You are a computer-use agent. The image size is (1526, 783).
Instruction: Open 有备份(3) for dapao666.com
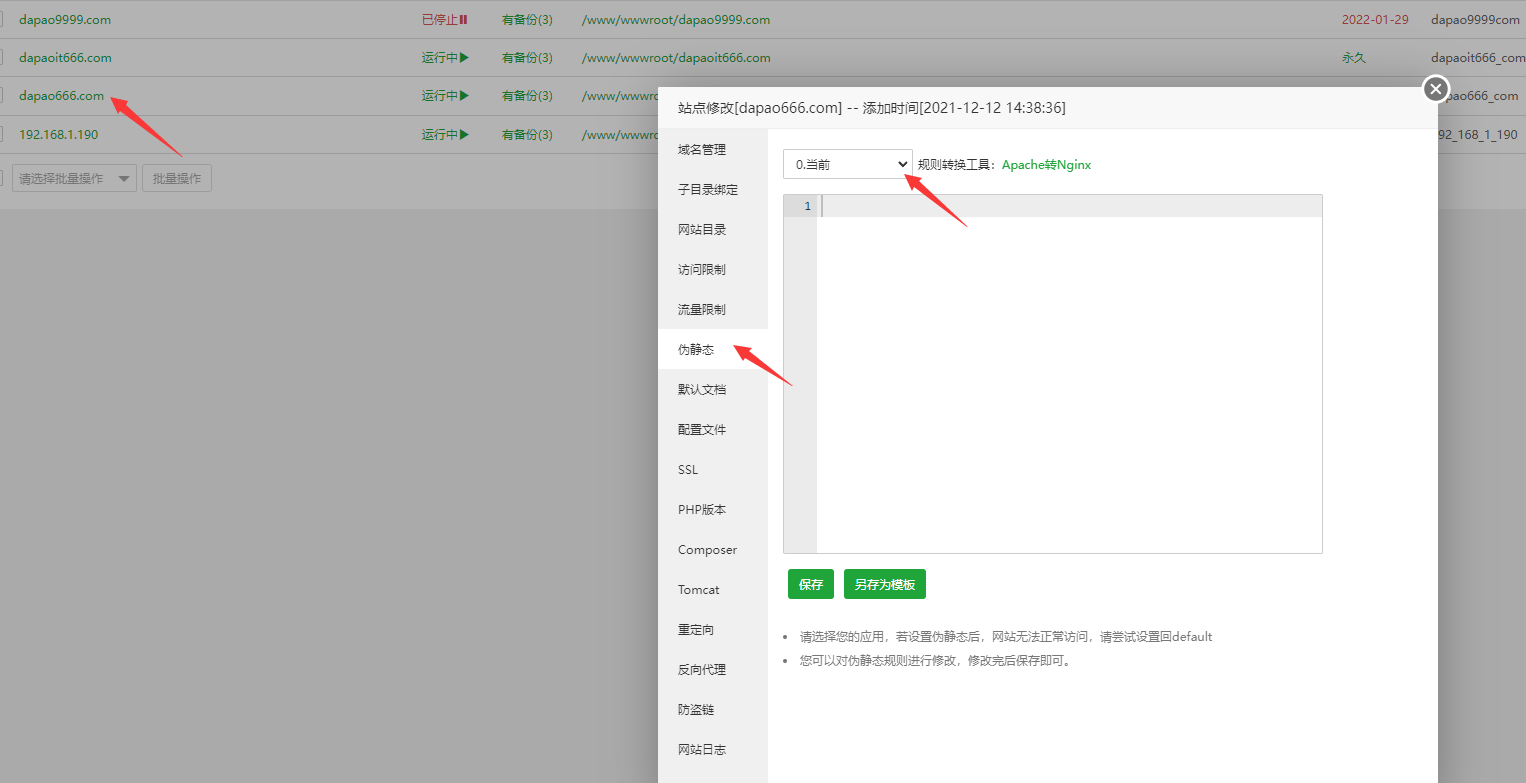pyautogui.click(x=527, y=96)
